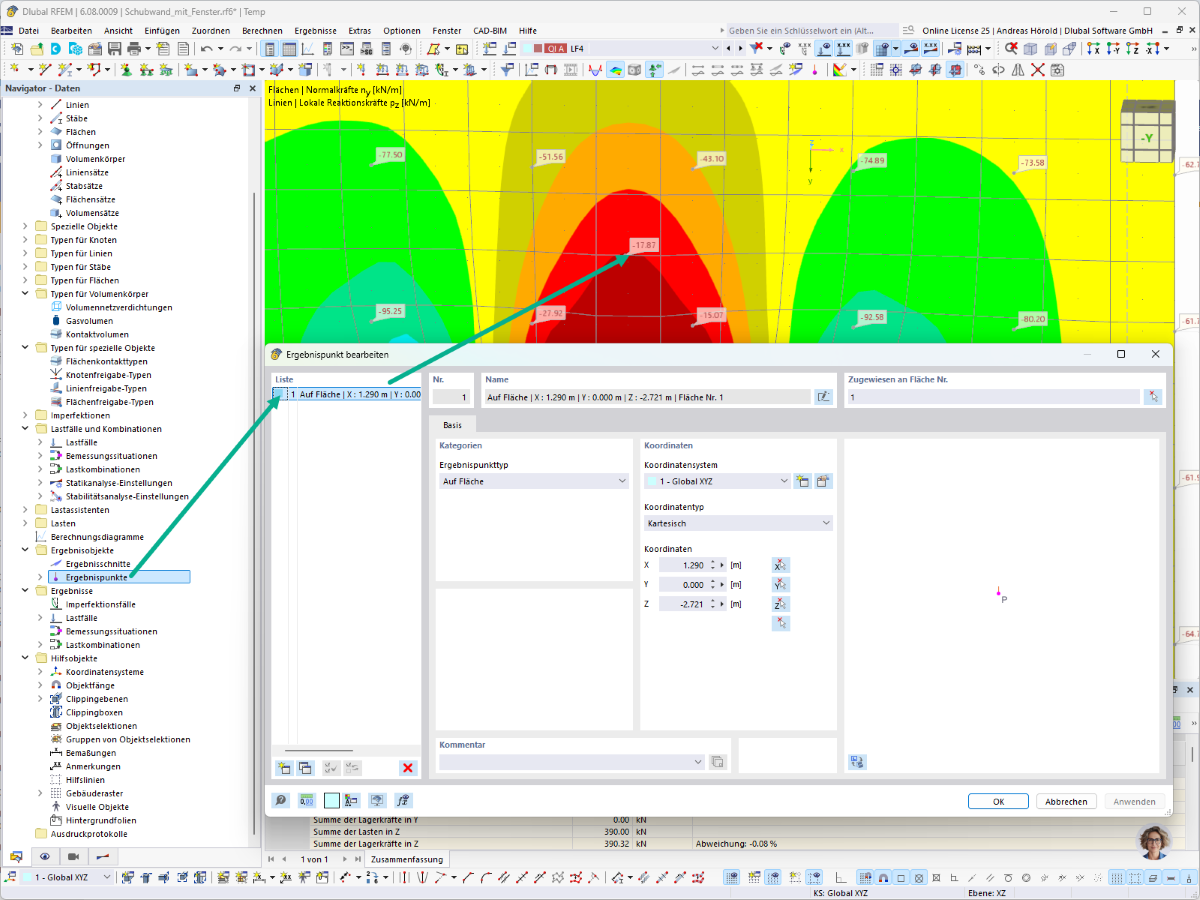The image size is (1200, 900).
Task: Open the Kommentar dropdown
Action: (572, 762)
